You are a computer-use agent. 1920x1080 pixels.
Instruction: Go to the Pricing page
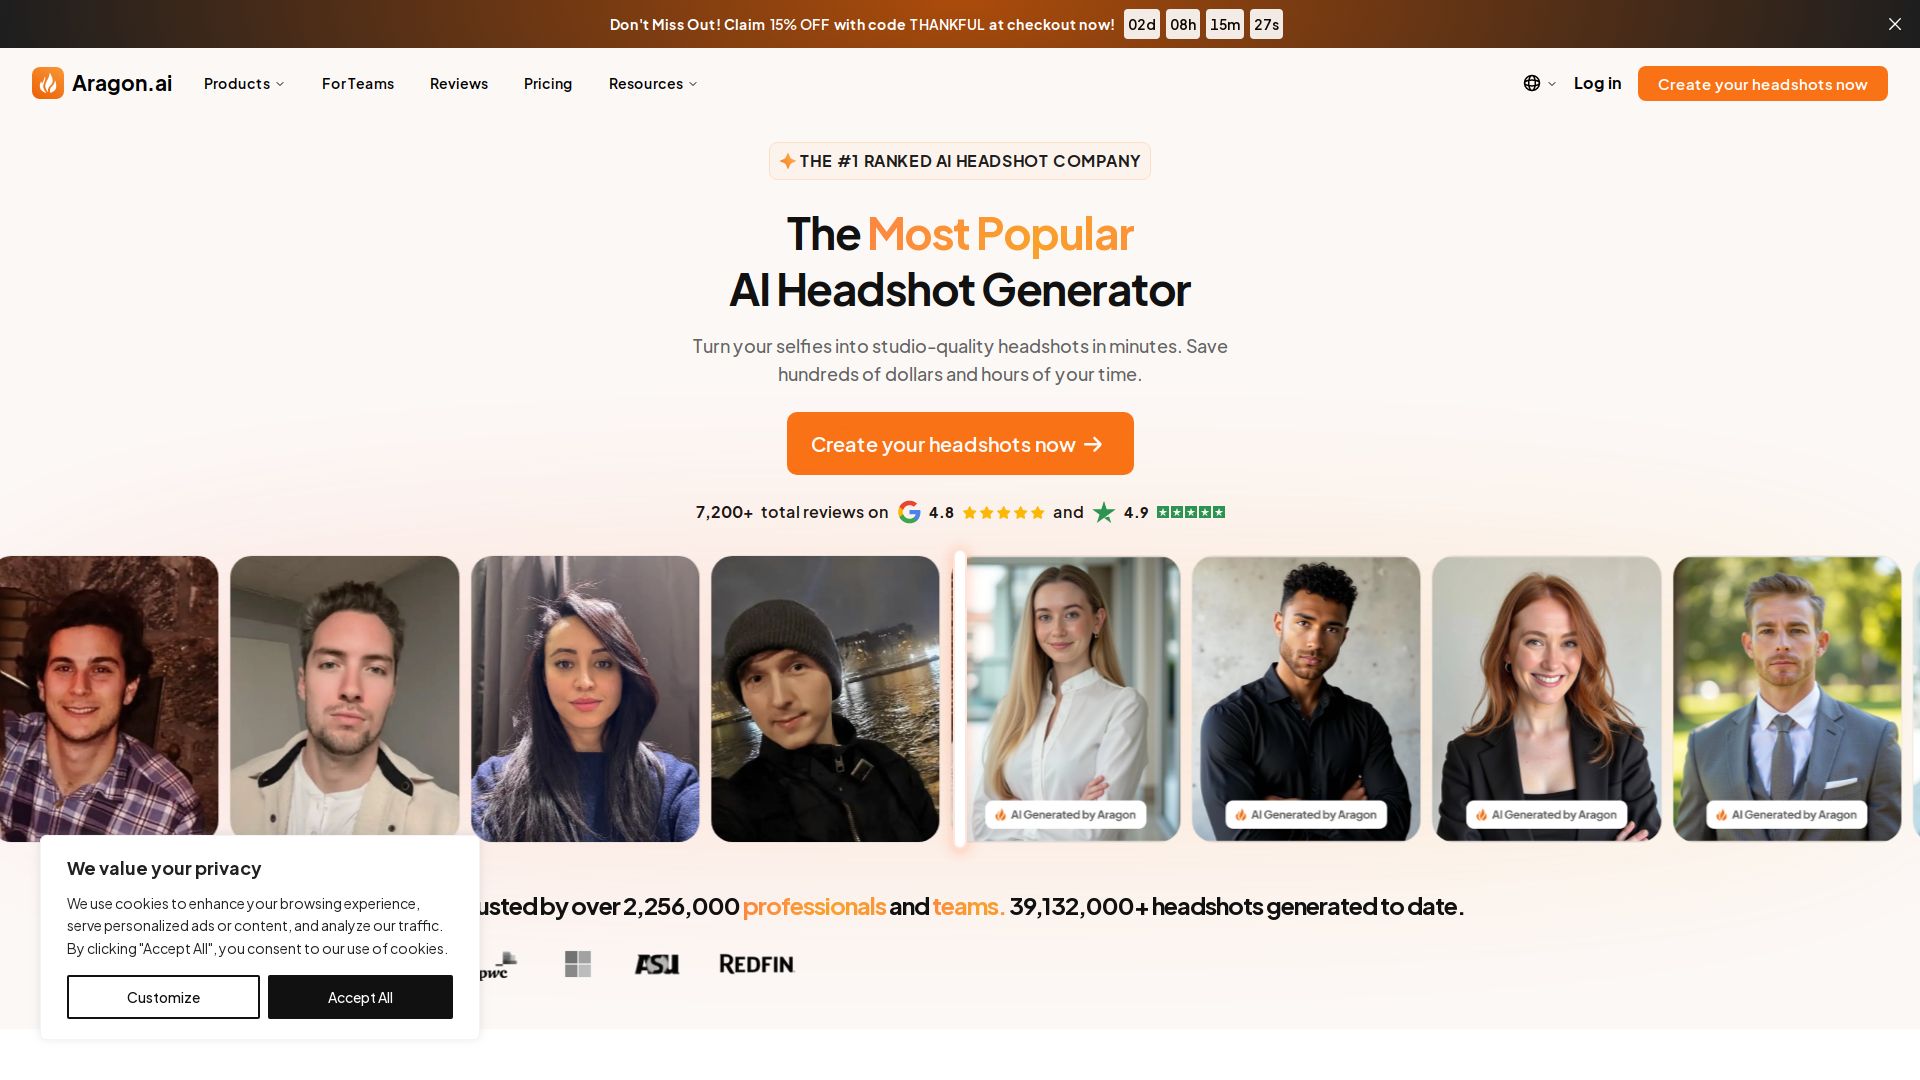pos(548,84)
